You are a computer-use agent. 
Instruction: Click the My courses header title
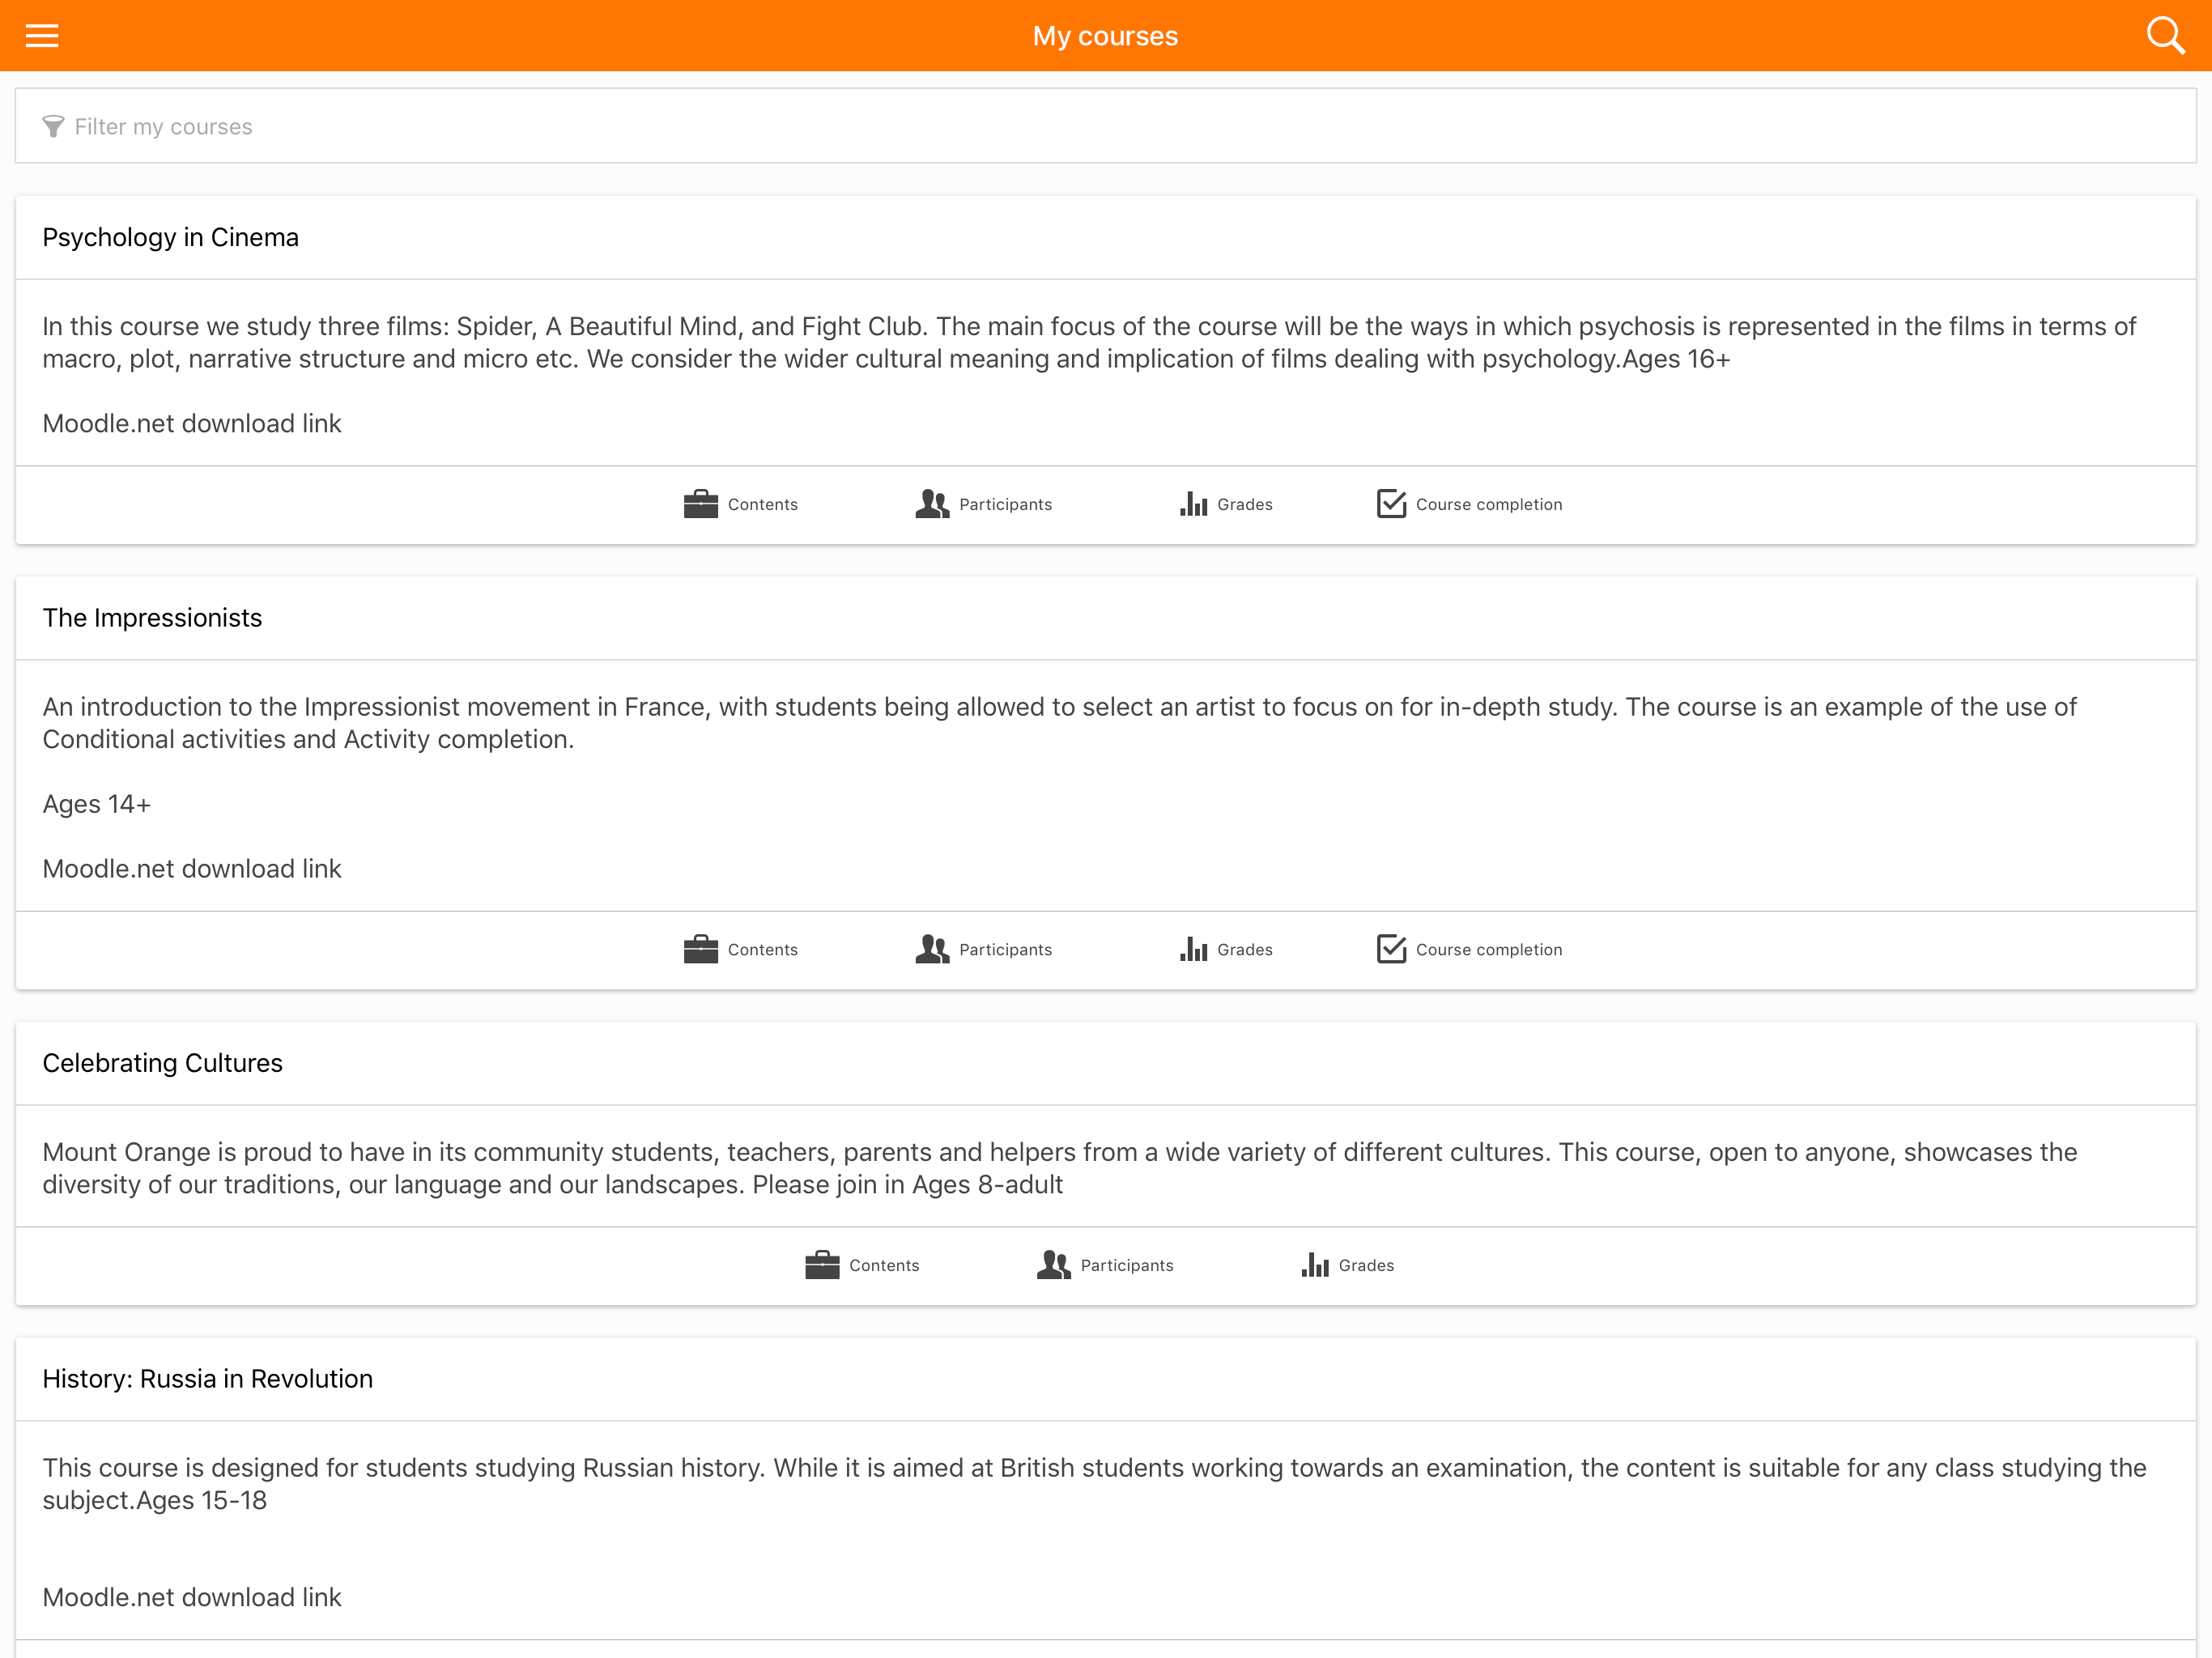pos(1105,36)
